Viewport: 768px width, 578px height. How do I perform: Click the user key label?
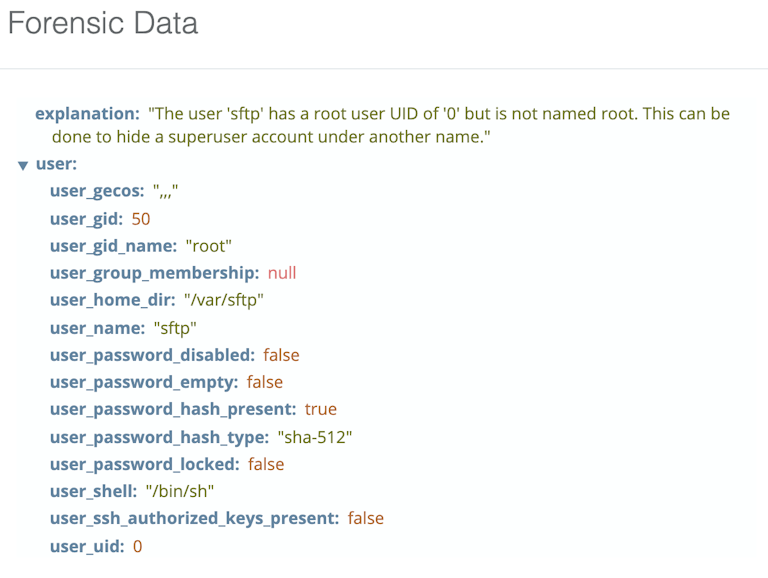56,164
